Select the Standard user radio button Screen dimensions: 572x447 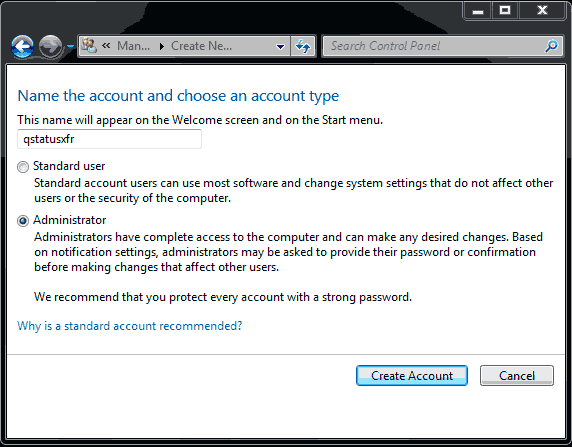pyautogui.click(x=23, y=167)
